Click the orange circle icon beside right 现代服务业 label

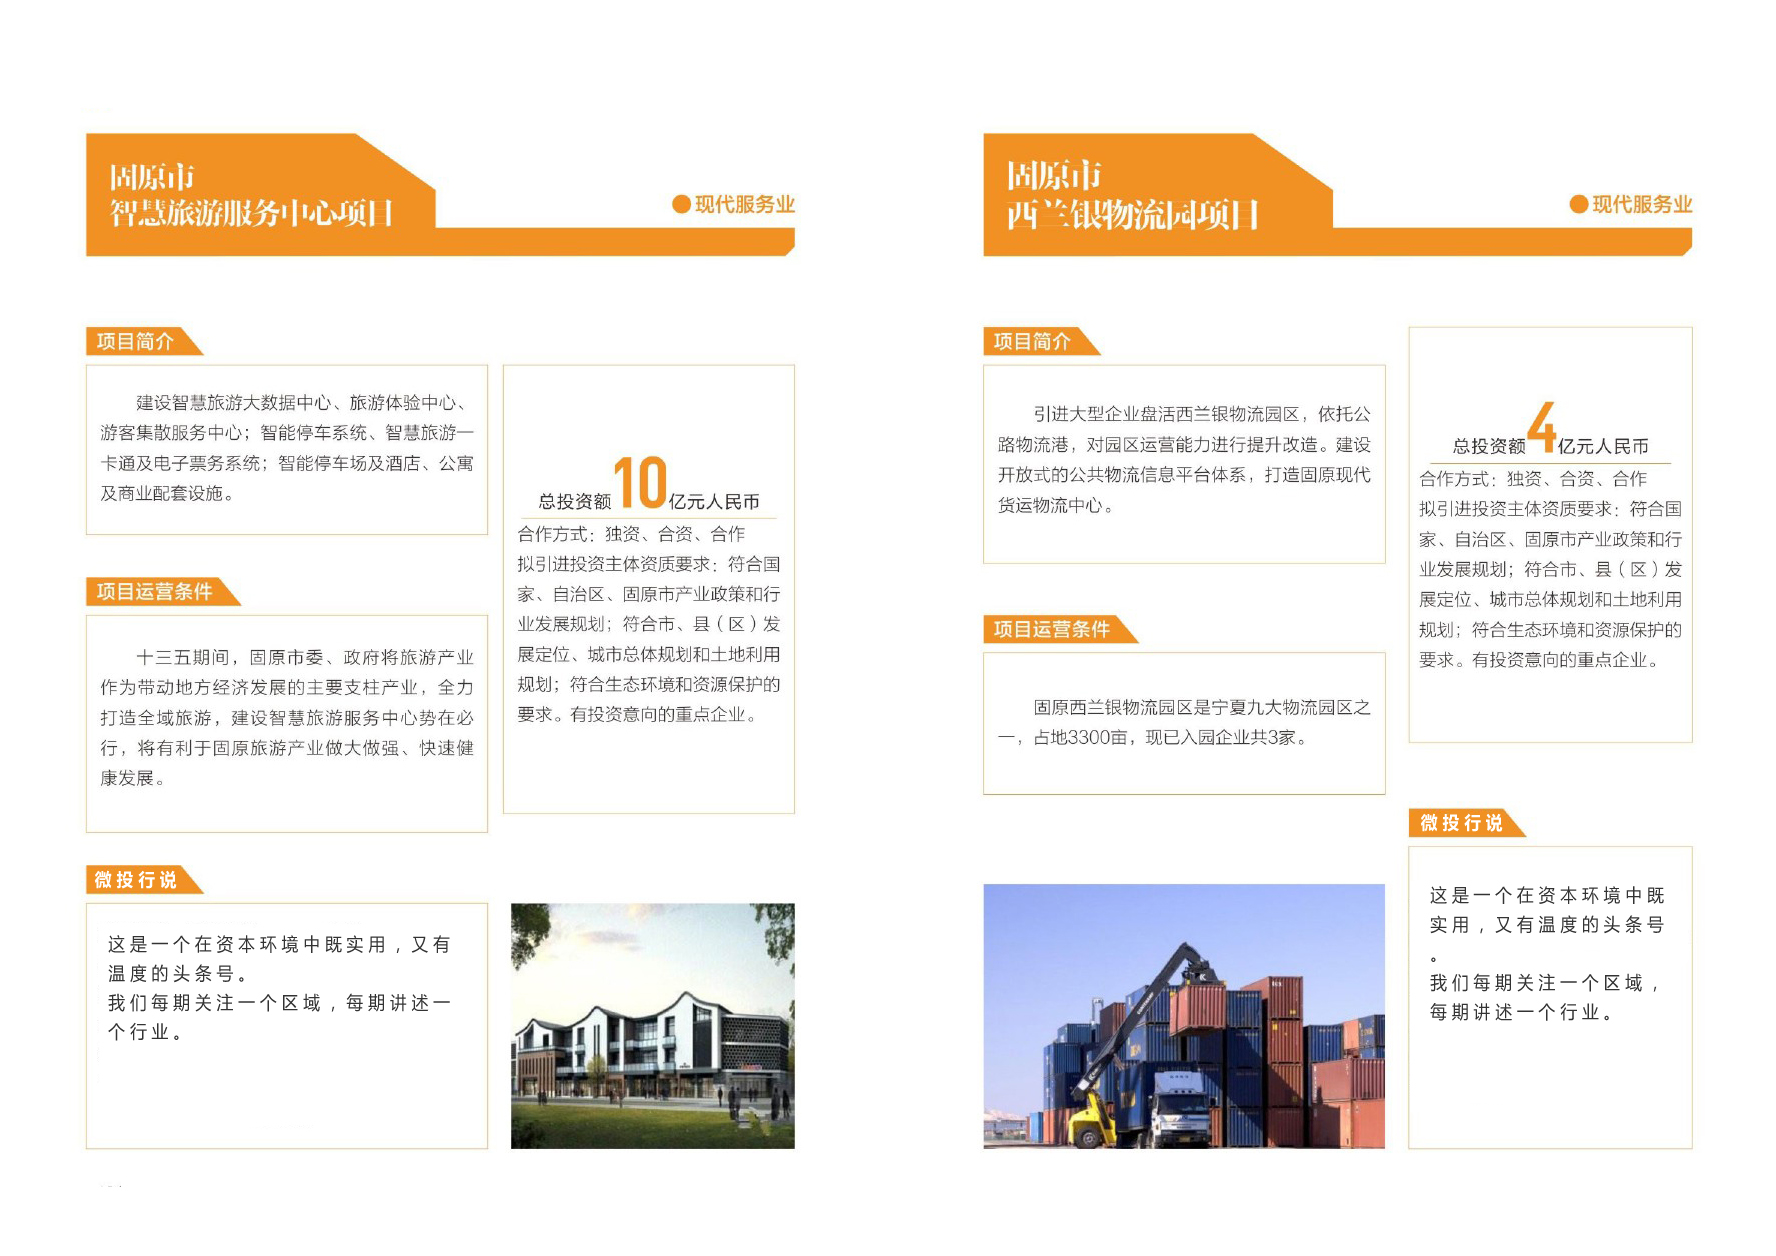click(x=1578, y=203)
